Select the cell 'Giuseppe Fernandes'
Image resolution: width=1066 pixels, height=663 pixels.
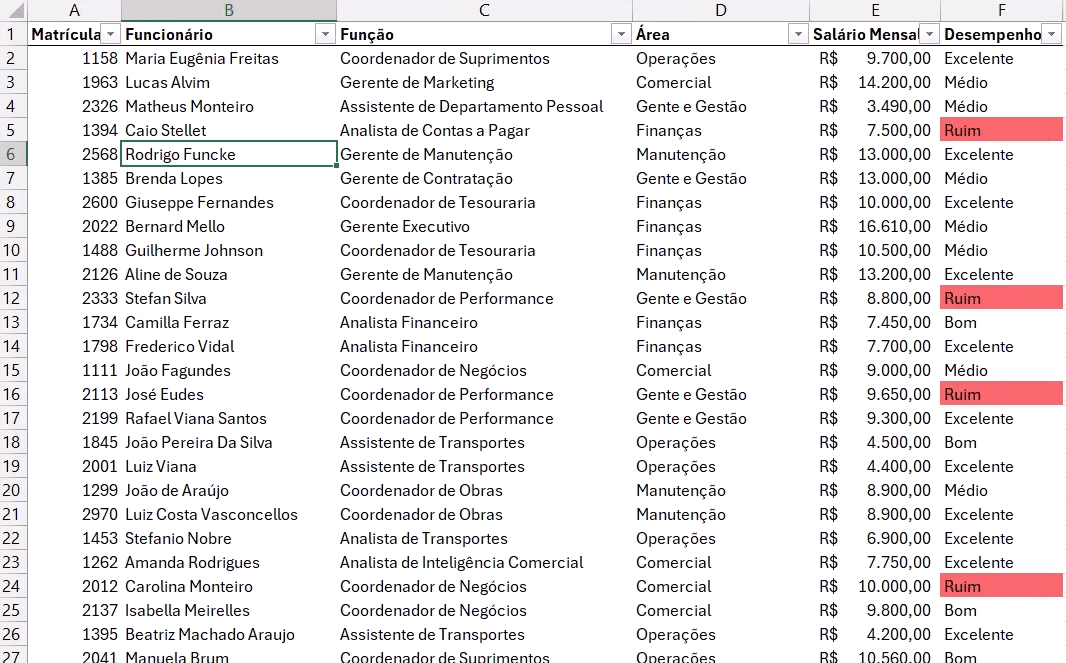tap(229, 203)
